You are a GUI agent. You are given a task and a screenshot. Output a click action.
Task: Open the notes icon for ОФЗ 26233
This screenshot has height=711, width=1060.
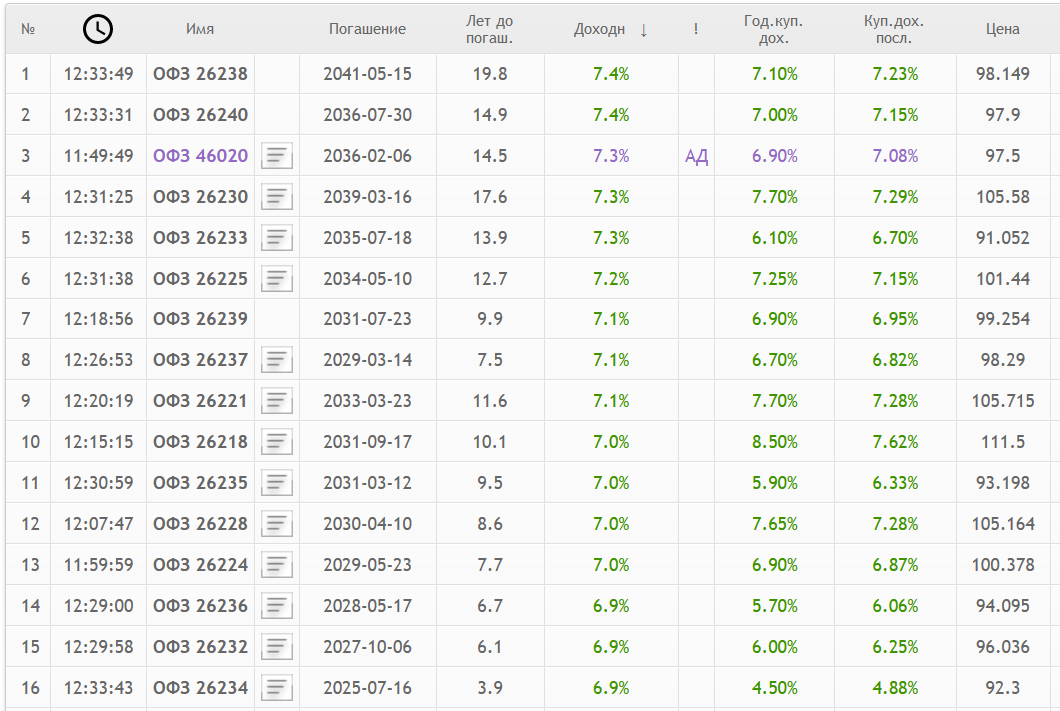point(276,238)
